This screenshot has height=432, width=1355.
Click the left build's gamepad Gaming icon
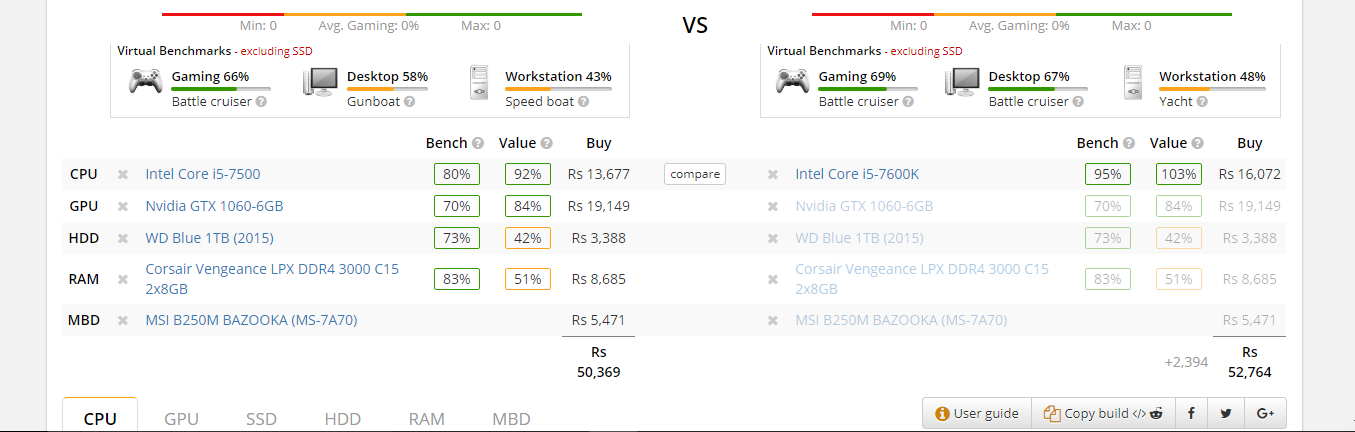pyautogui.click(x=146, y=80)
